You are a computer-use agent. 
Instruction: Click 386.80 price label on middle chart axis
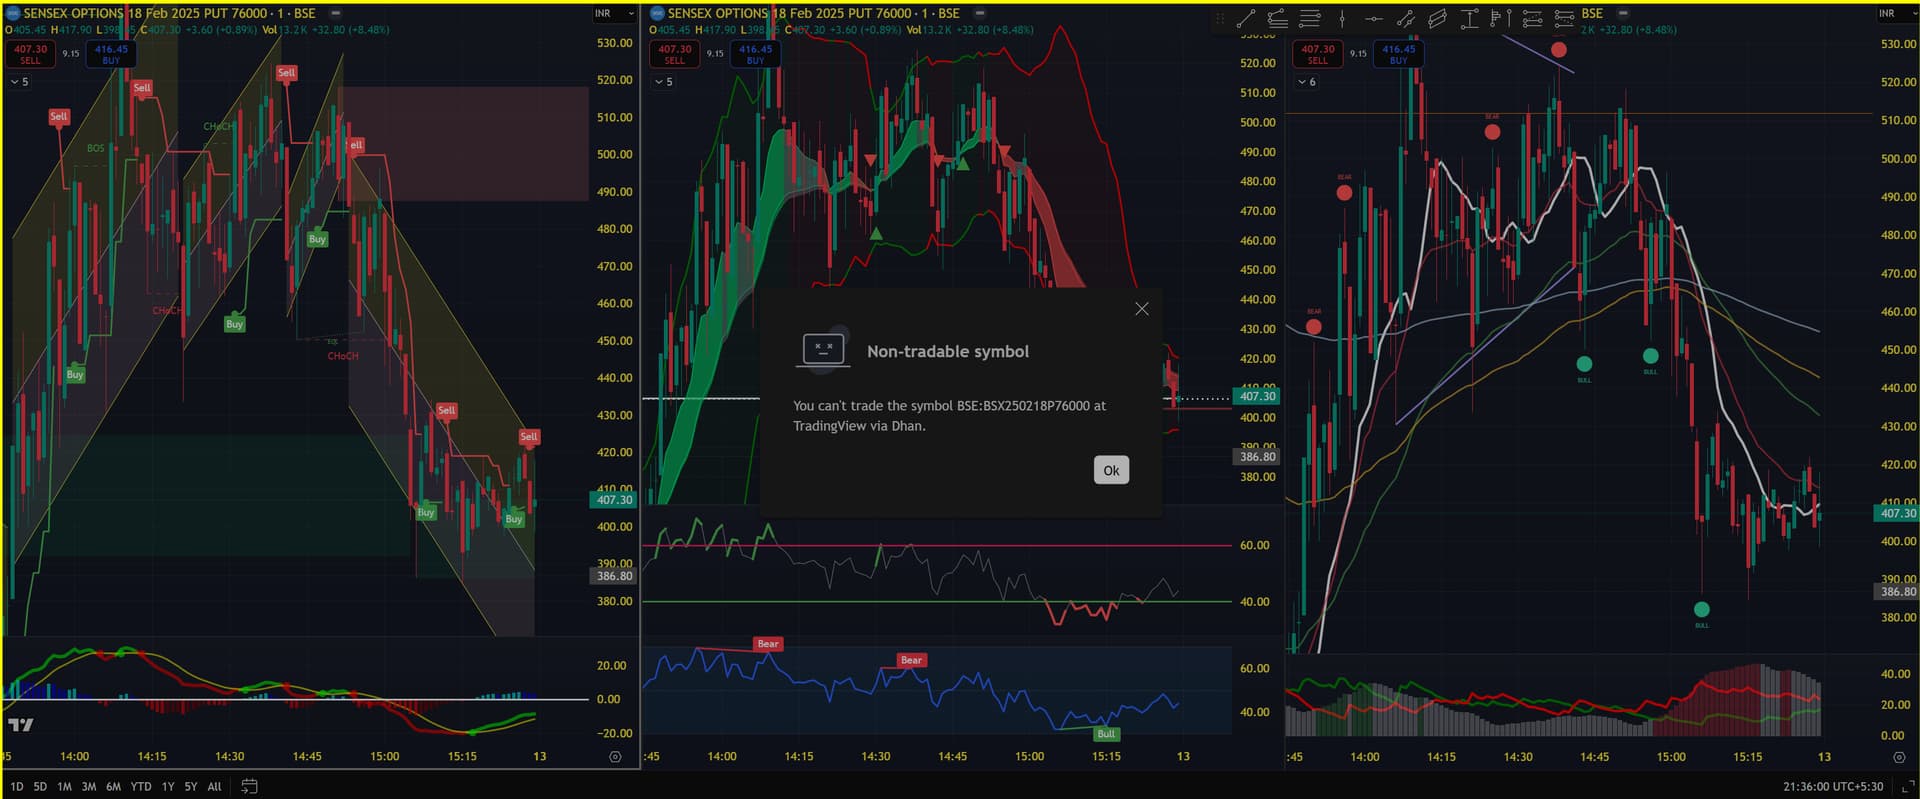coord(1257,456)
